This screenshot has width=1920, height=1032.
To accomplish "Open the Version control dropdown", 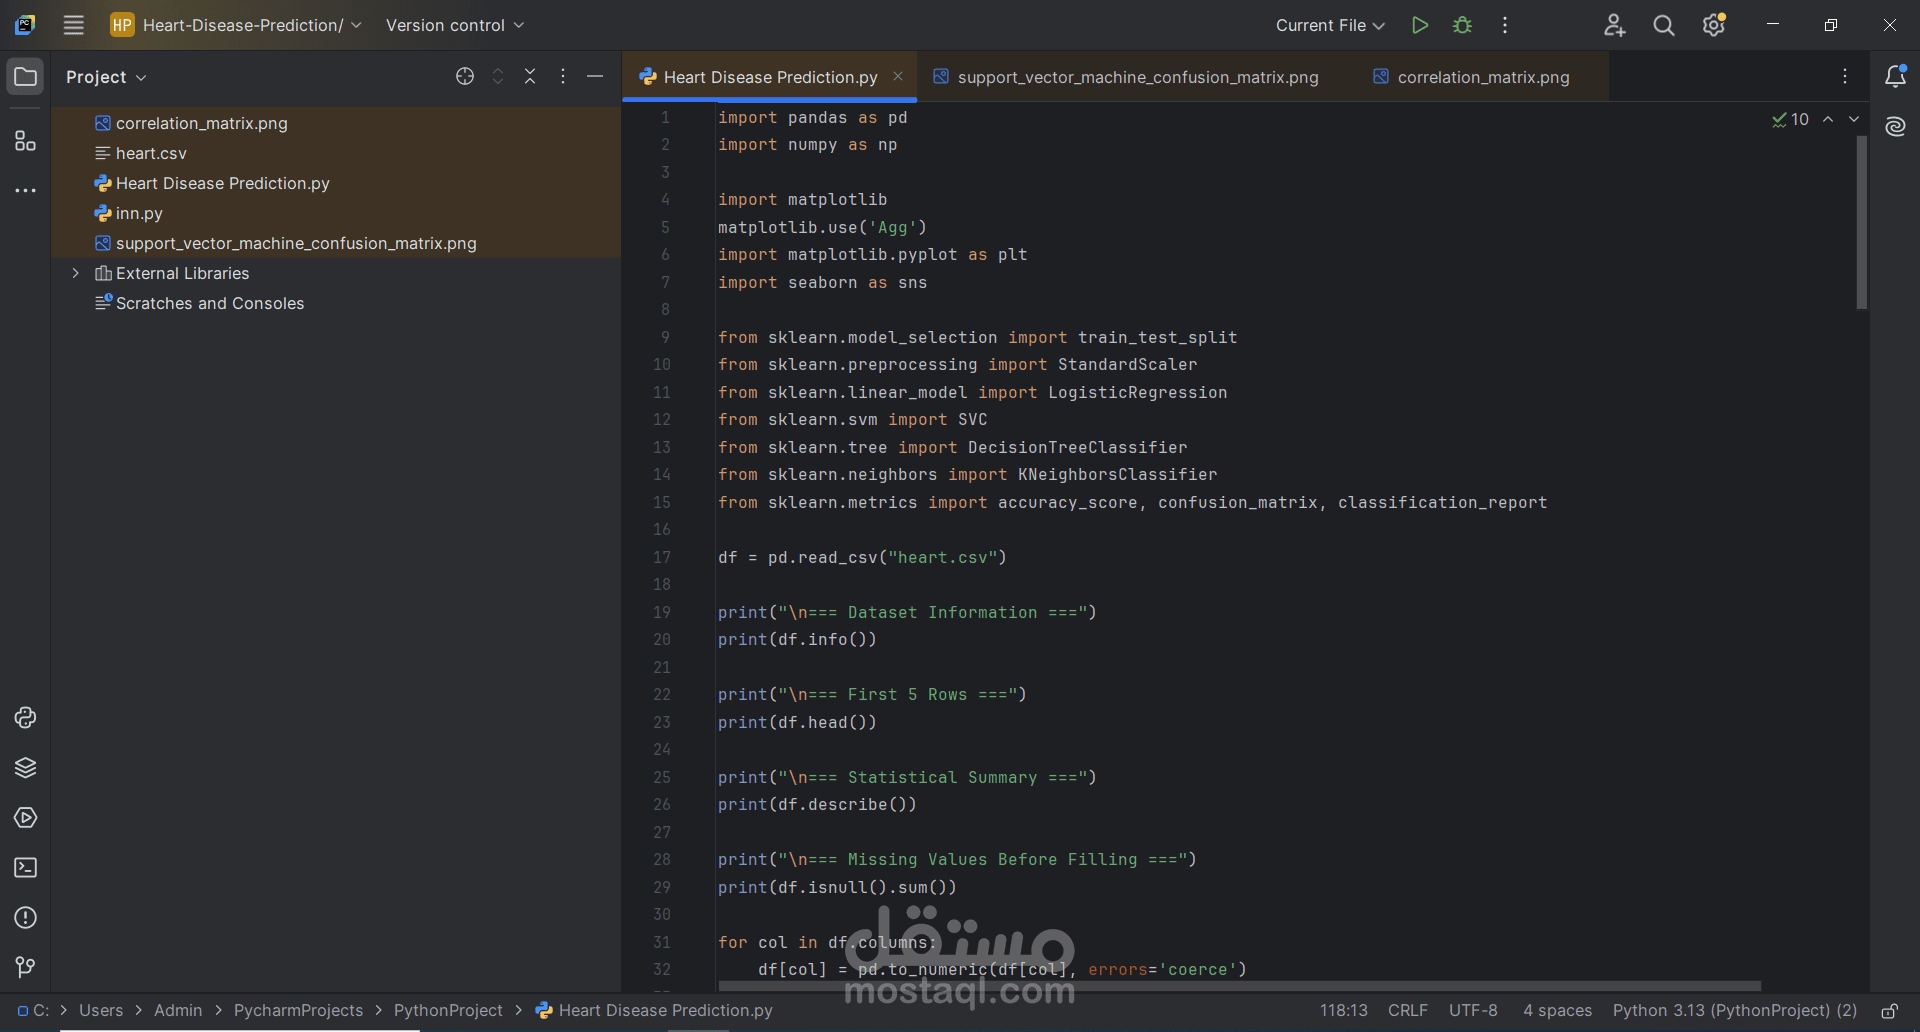I will (x=455, y=25).
